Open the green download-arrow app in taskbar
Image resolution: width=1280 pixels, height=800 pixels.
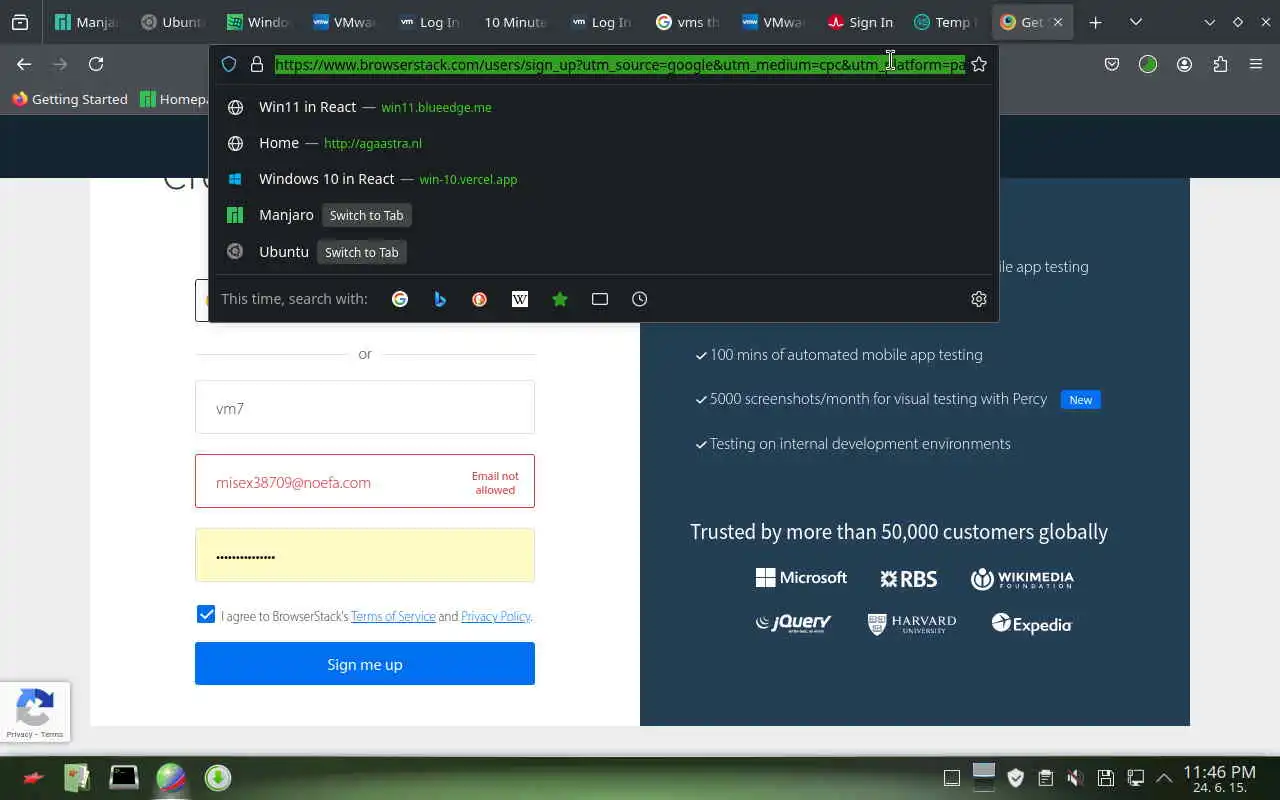click(218, 777)
